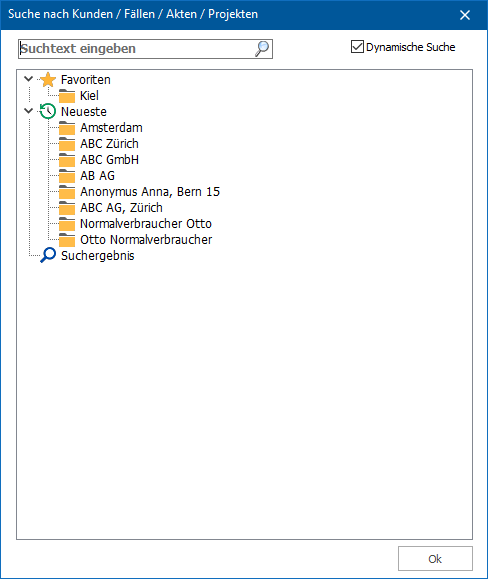Viewport: 488px width, 579px height.
Task: Select ABC AG, Zürich entry
Action: point(121,208)
